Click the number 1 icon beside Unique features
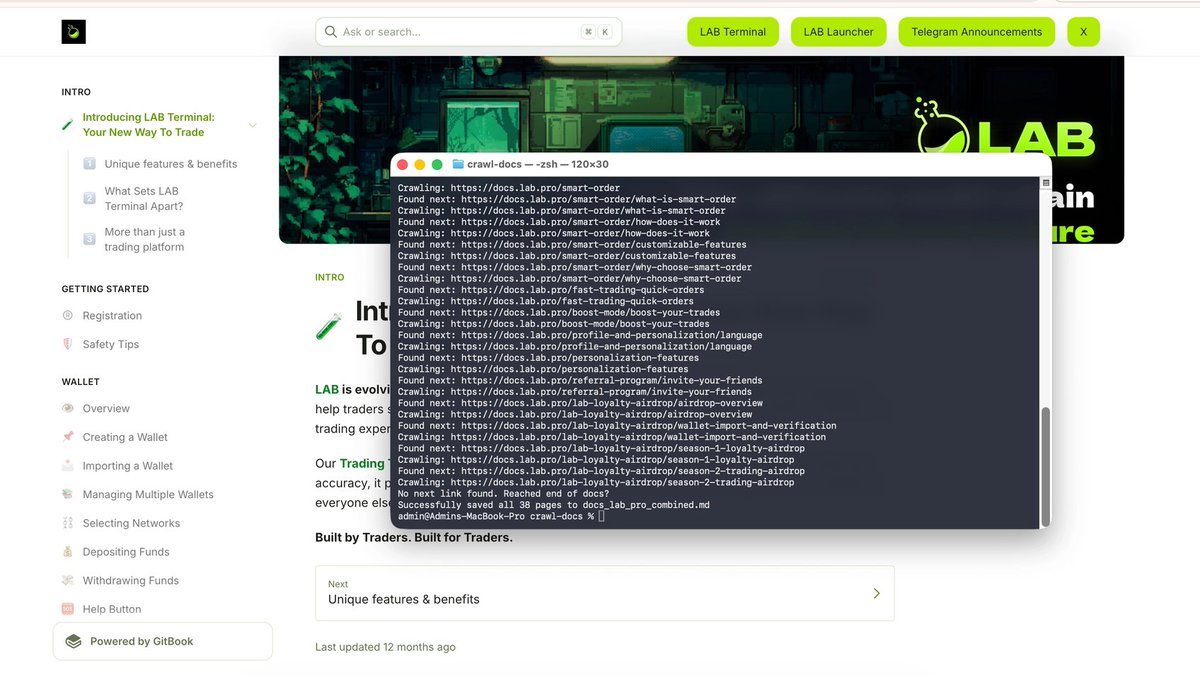Screen dimensions: 1200x675 (90, 164)
